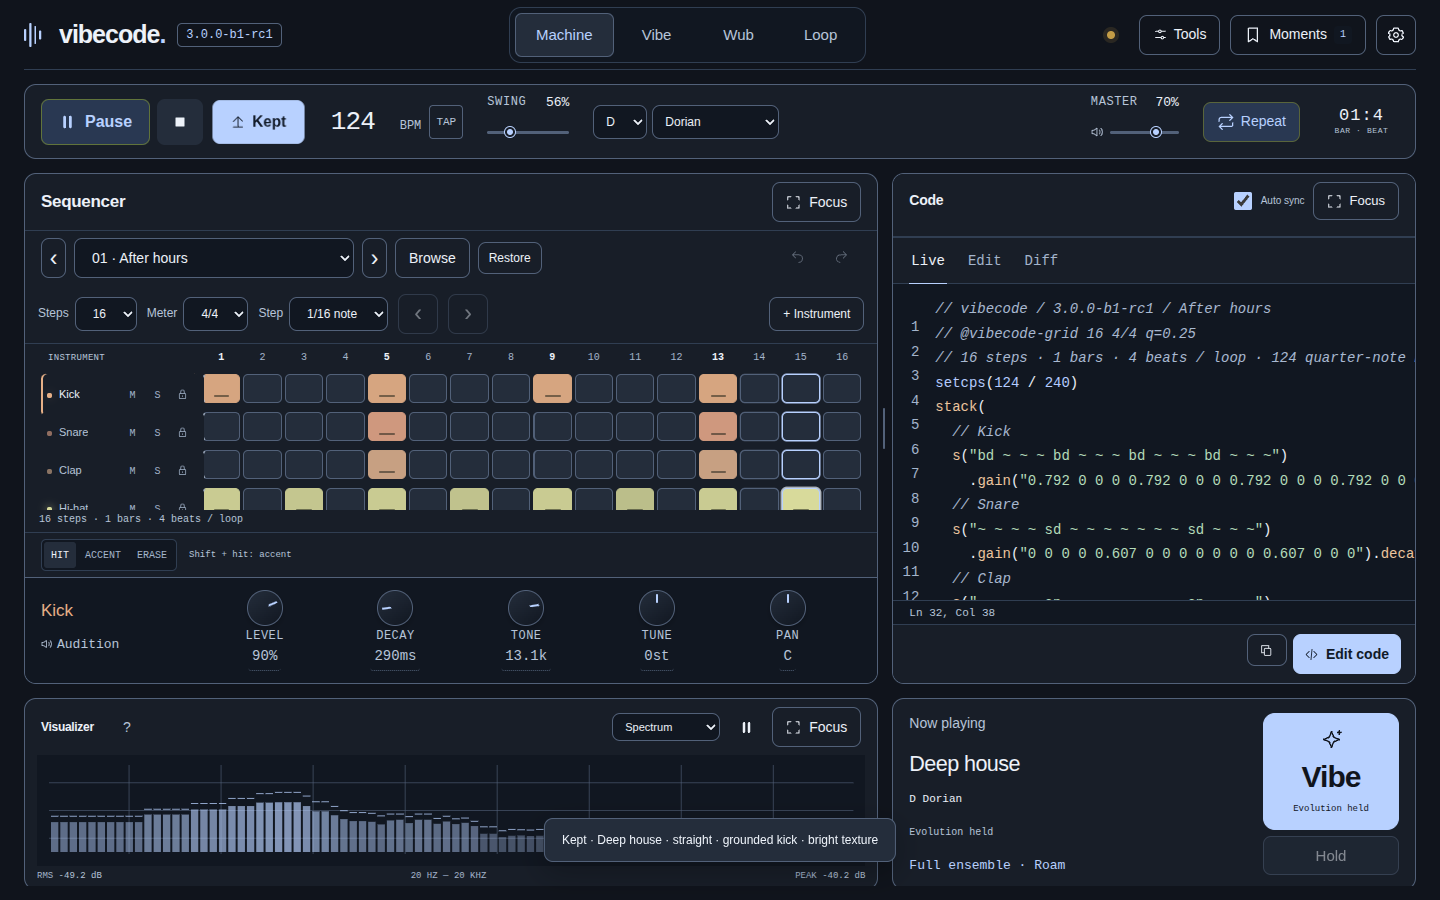Click the Kick Level knob

(x=265, y=608)
